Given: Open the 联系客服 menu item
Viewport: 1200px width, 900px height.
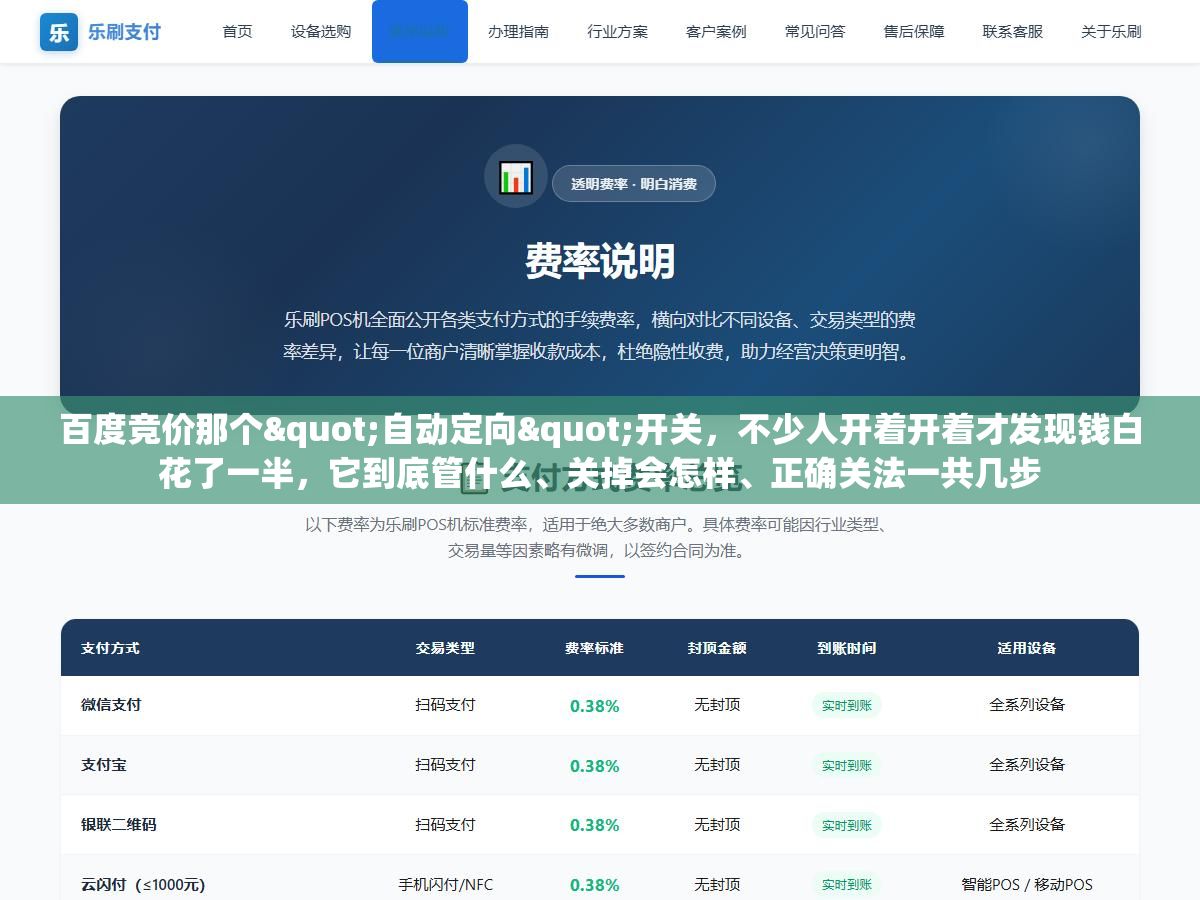Looking at the screenshot, I should (x=1013, y=31).
